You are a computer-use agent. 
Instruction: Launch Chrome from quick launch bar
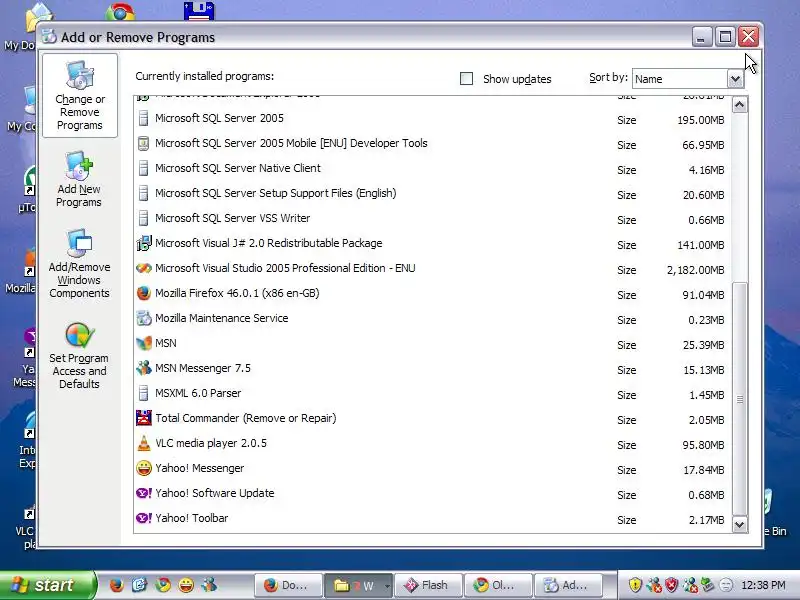coord(163,585)
